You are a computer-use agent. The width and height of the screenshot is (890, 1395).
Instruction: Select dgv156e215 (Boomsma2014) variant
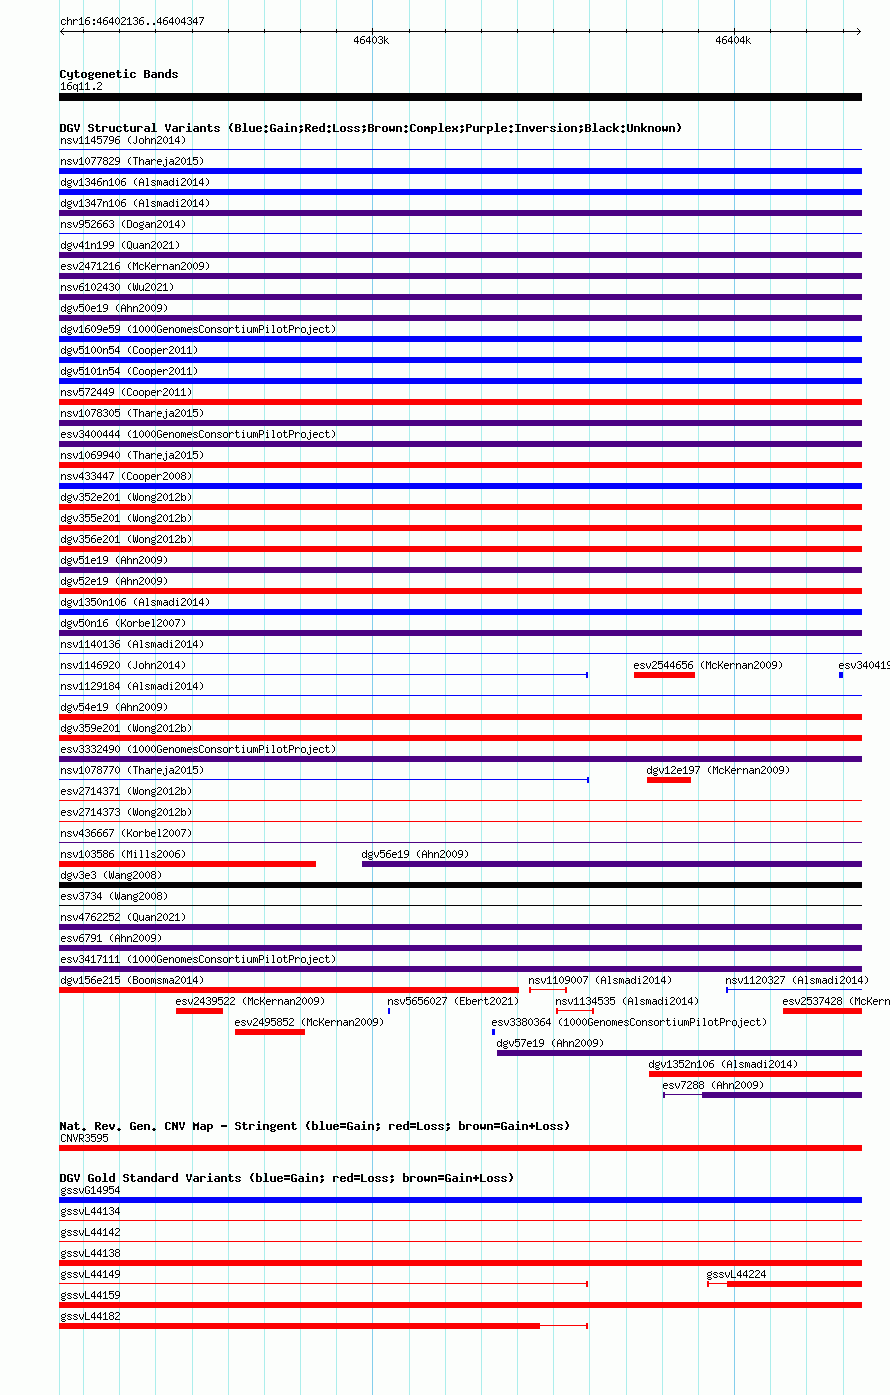tap(131, 980)
